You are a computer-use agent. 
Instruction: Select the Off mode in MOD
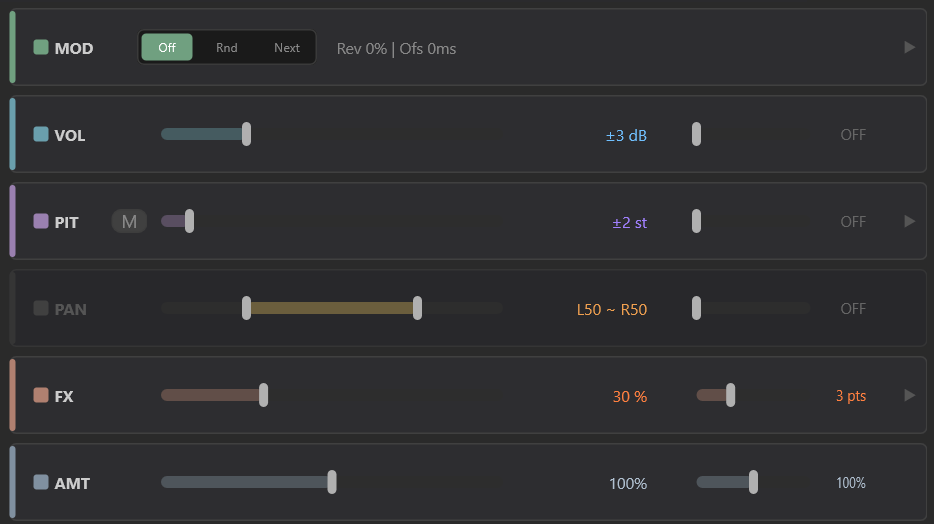(x=167, y=47)
